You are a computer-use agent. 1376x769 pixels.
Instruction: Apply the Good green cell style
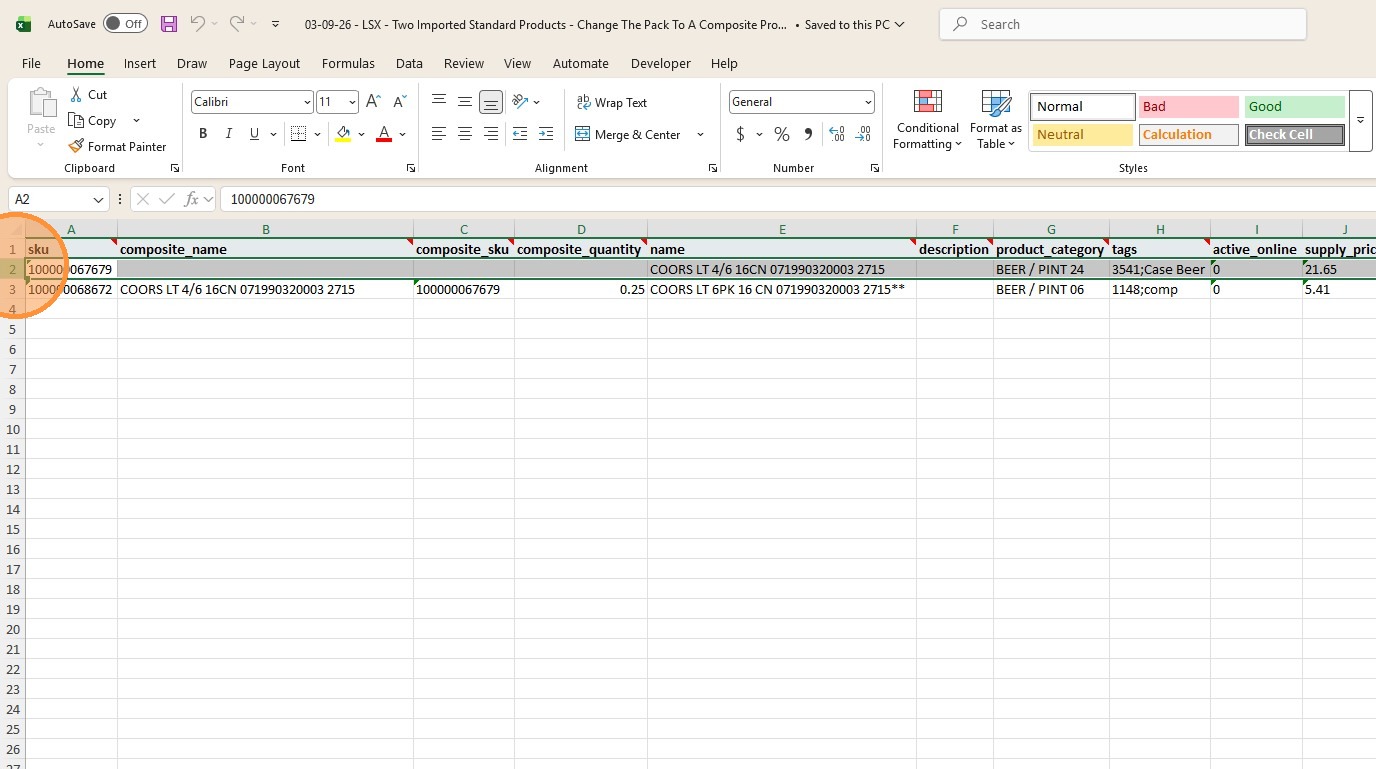point(1295,106)
